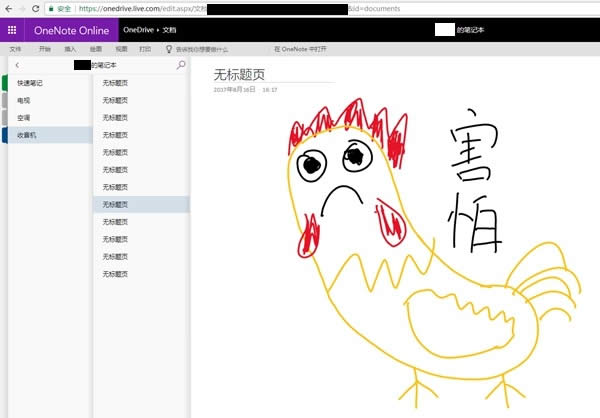Click the 无标题页 page title field
600x418 pixels.
click(x=240, y=75)
